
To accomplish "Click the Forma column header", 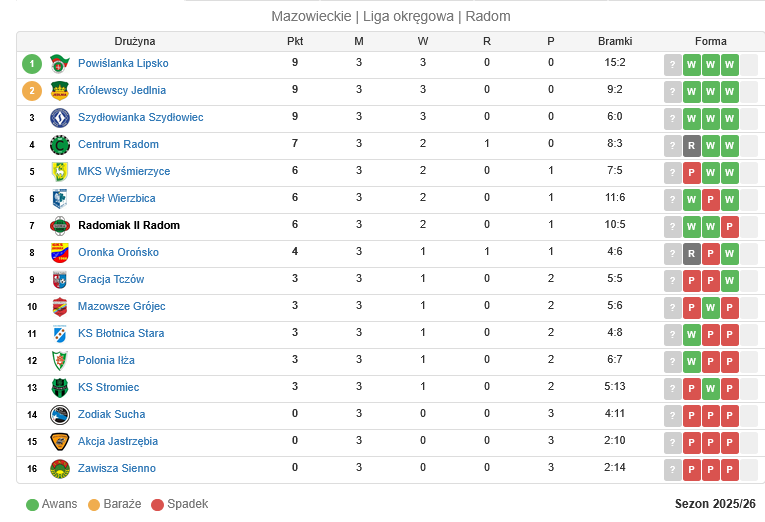I will tap(711, 42).
